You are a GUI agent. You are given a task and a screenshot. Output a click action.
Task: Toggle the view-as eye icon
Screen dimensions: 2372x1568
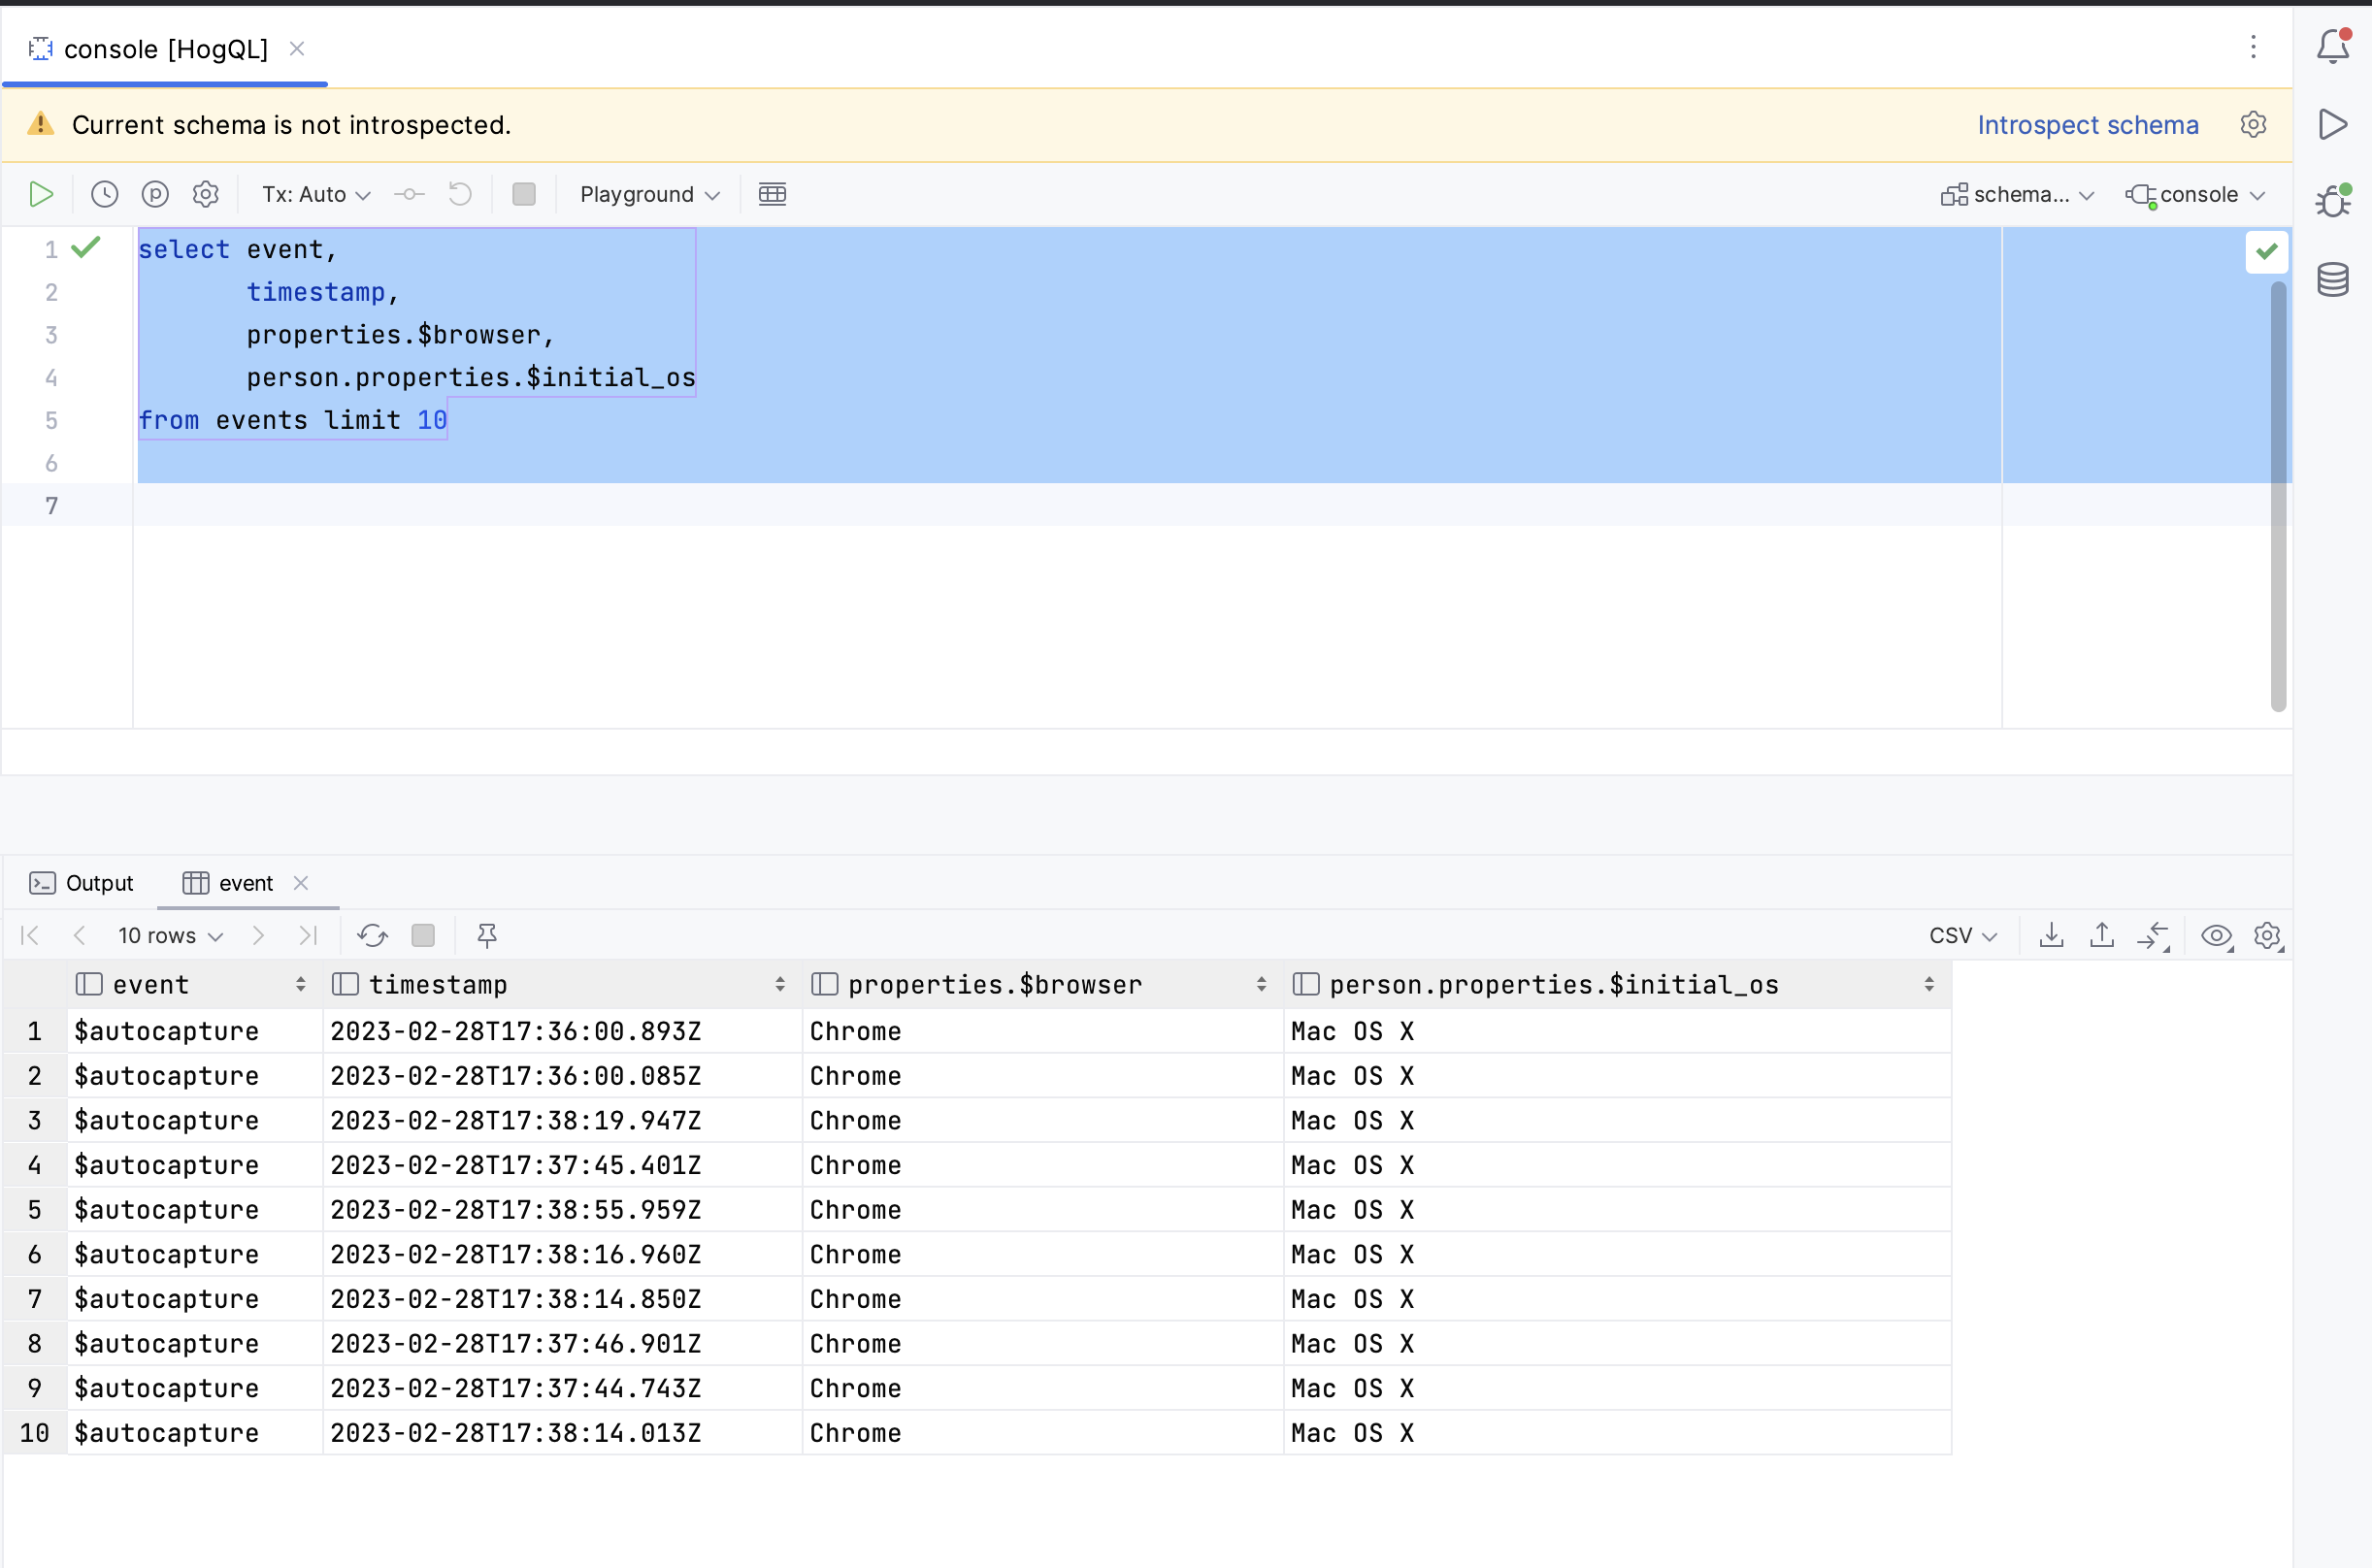pyautogui.click(x=2217, y=936)
